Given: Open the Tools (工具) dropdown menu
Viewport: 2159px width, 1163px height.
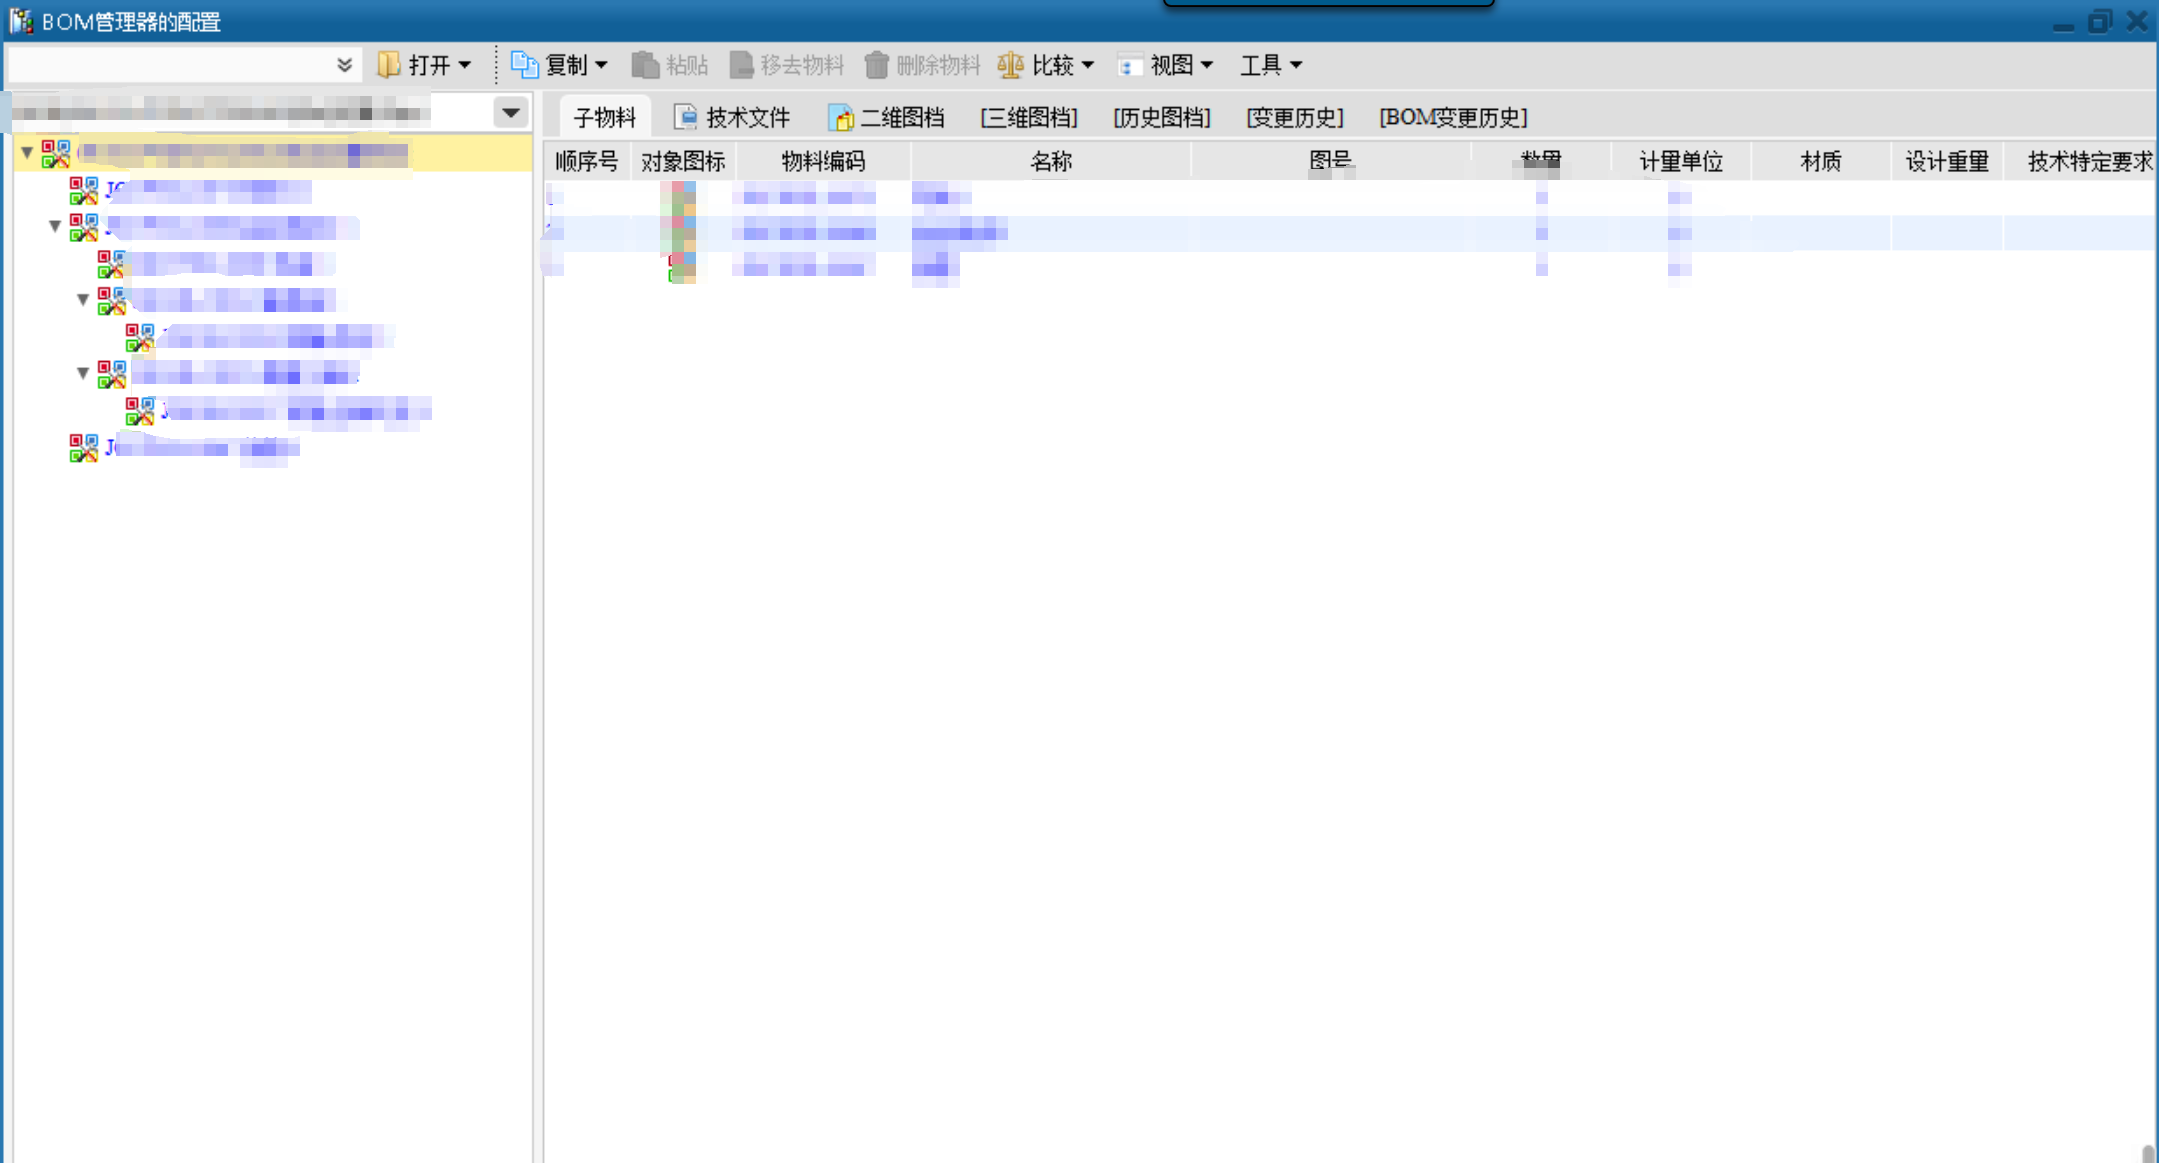Looking at the screenshot, I should click(x=1271, y=65).
